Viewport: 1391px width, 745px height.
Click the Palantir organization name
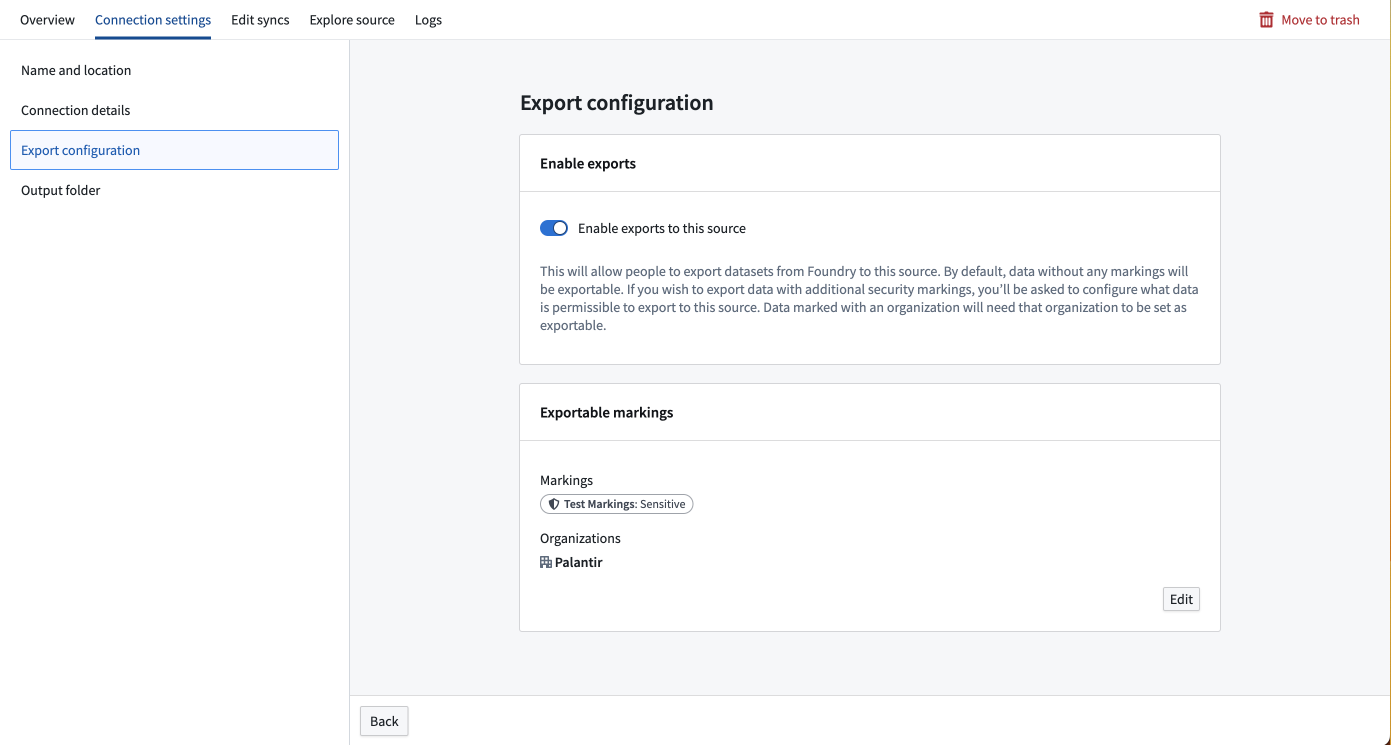[x=579, y=562]
